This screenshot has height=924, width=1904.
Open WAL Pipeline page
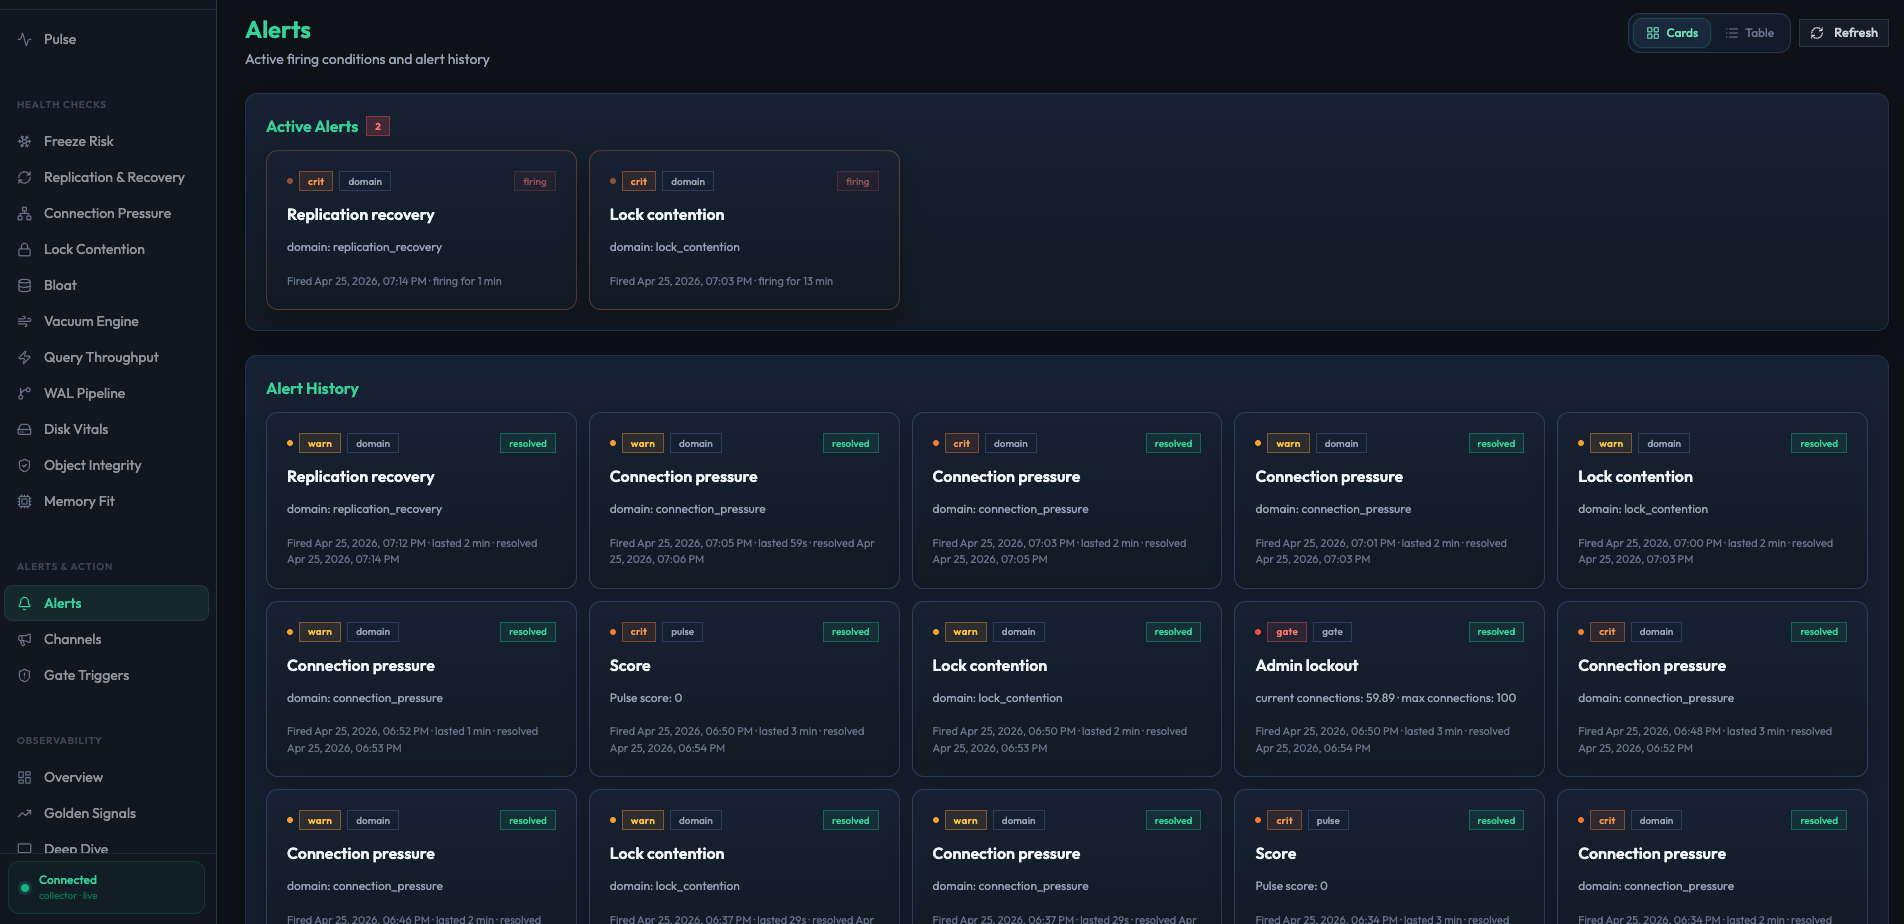(108, 393)
